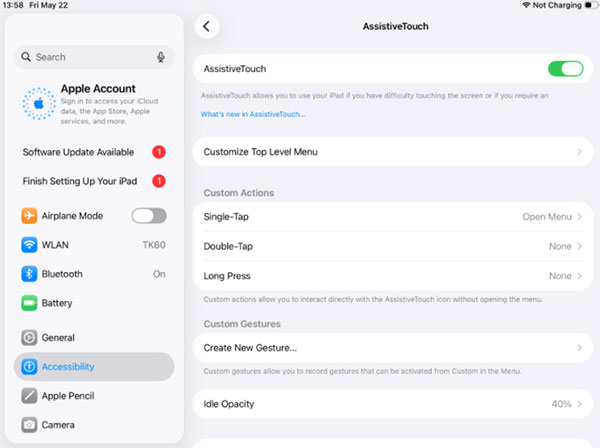This screenshot has width=600, height=448.
Task: Open Software Update Available
Action: click(94, 152)
